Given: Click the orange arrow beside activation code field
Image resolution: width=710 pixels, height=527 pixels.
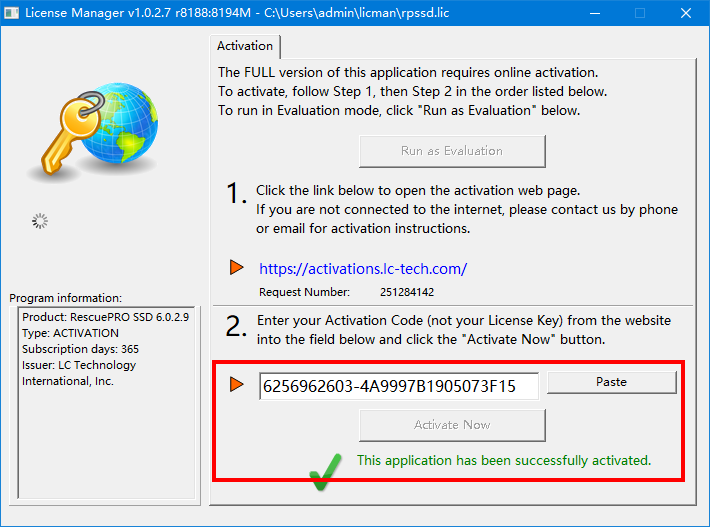Looking at the screenshot, I should click(236, 384).
